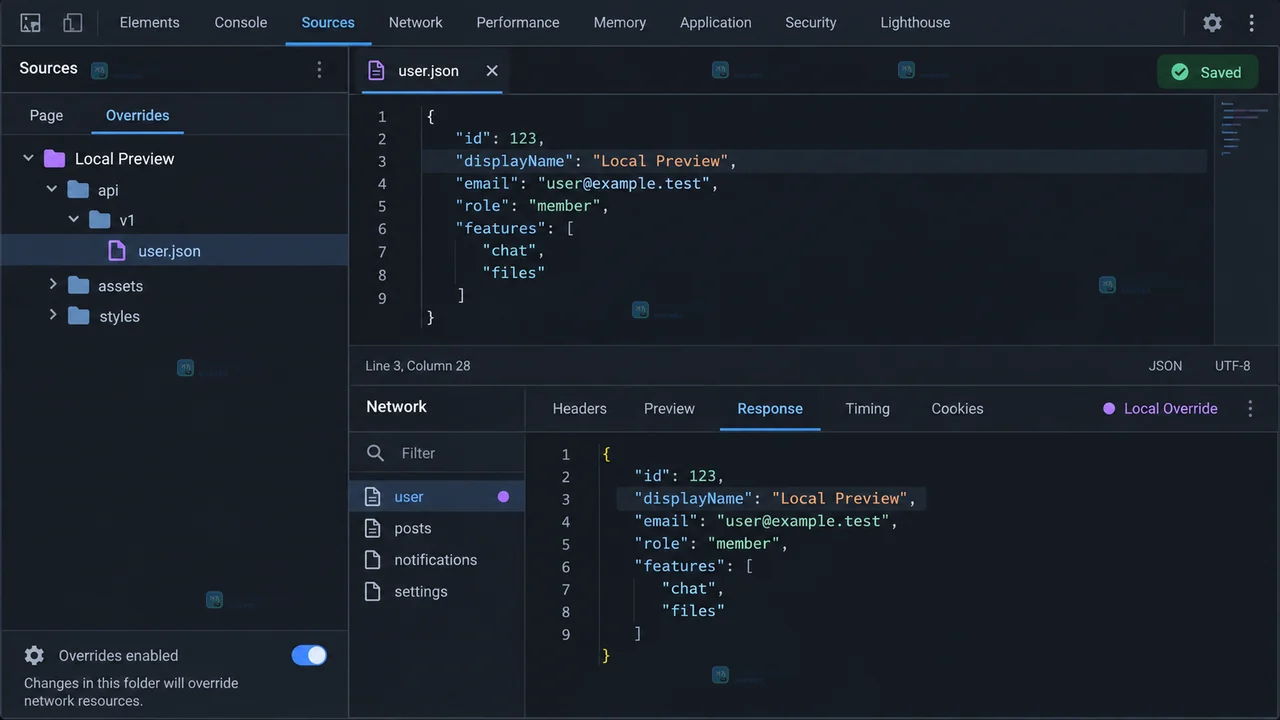This screenshot has height=720, width=1280.
Task: Expand the assets folder
Action: 53,285
